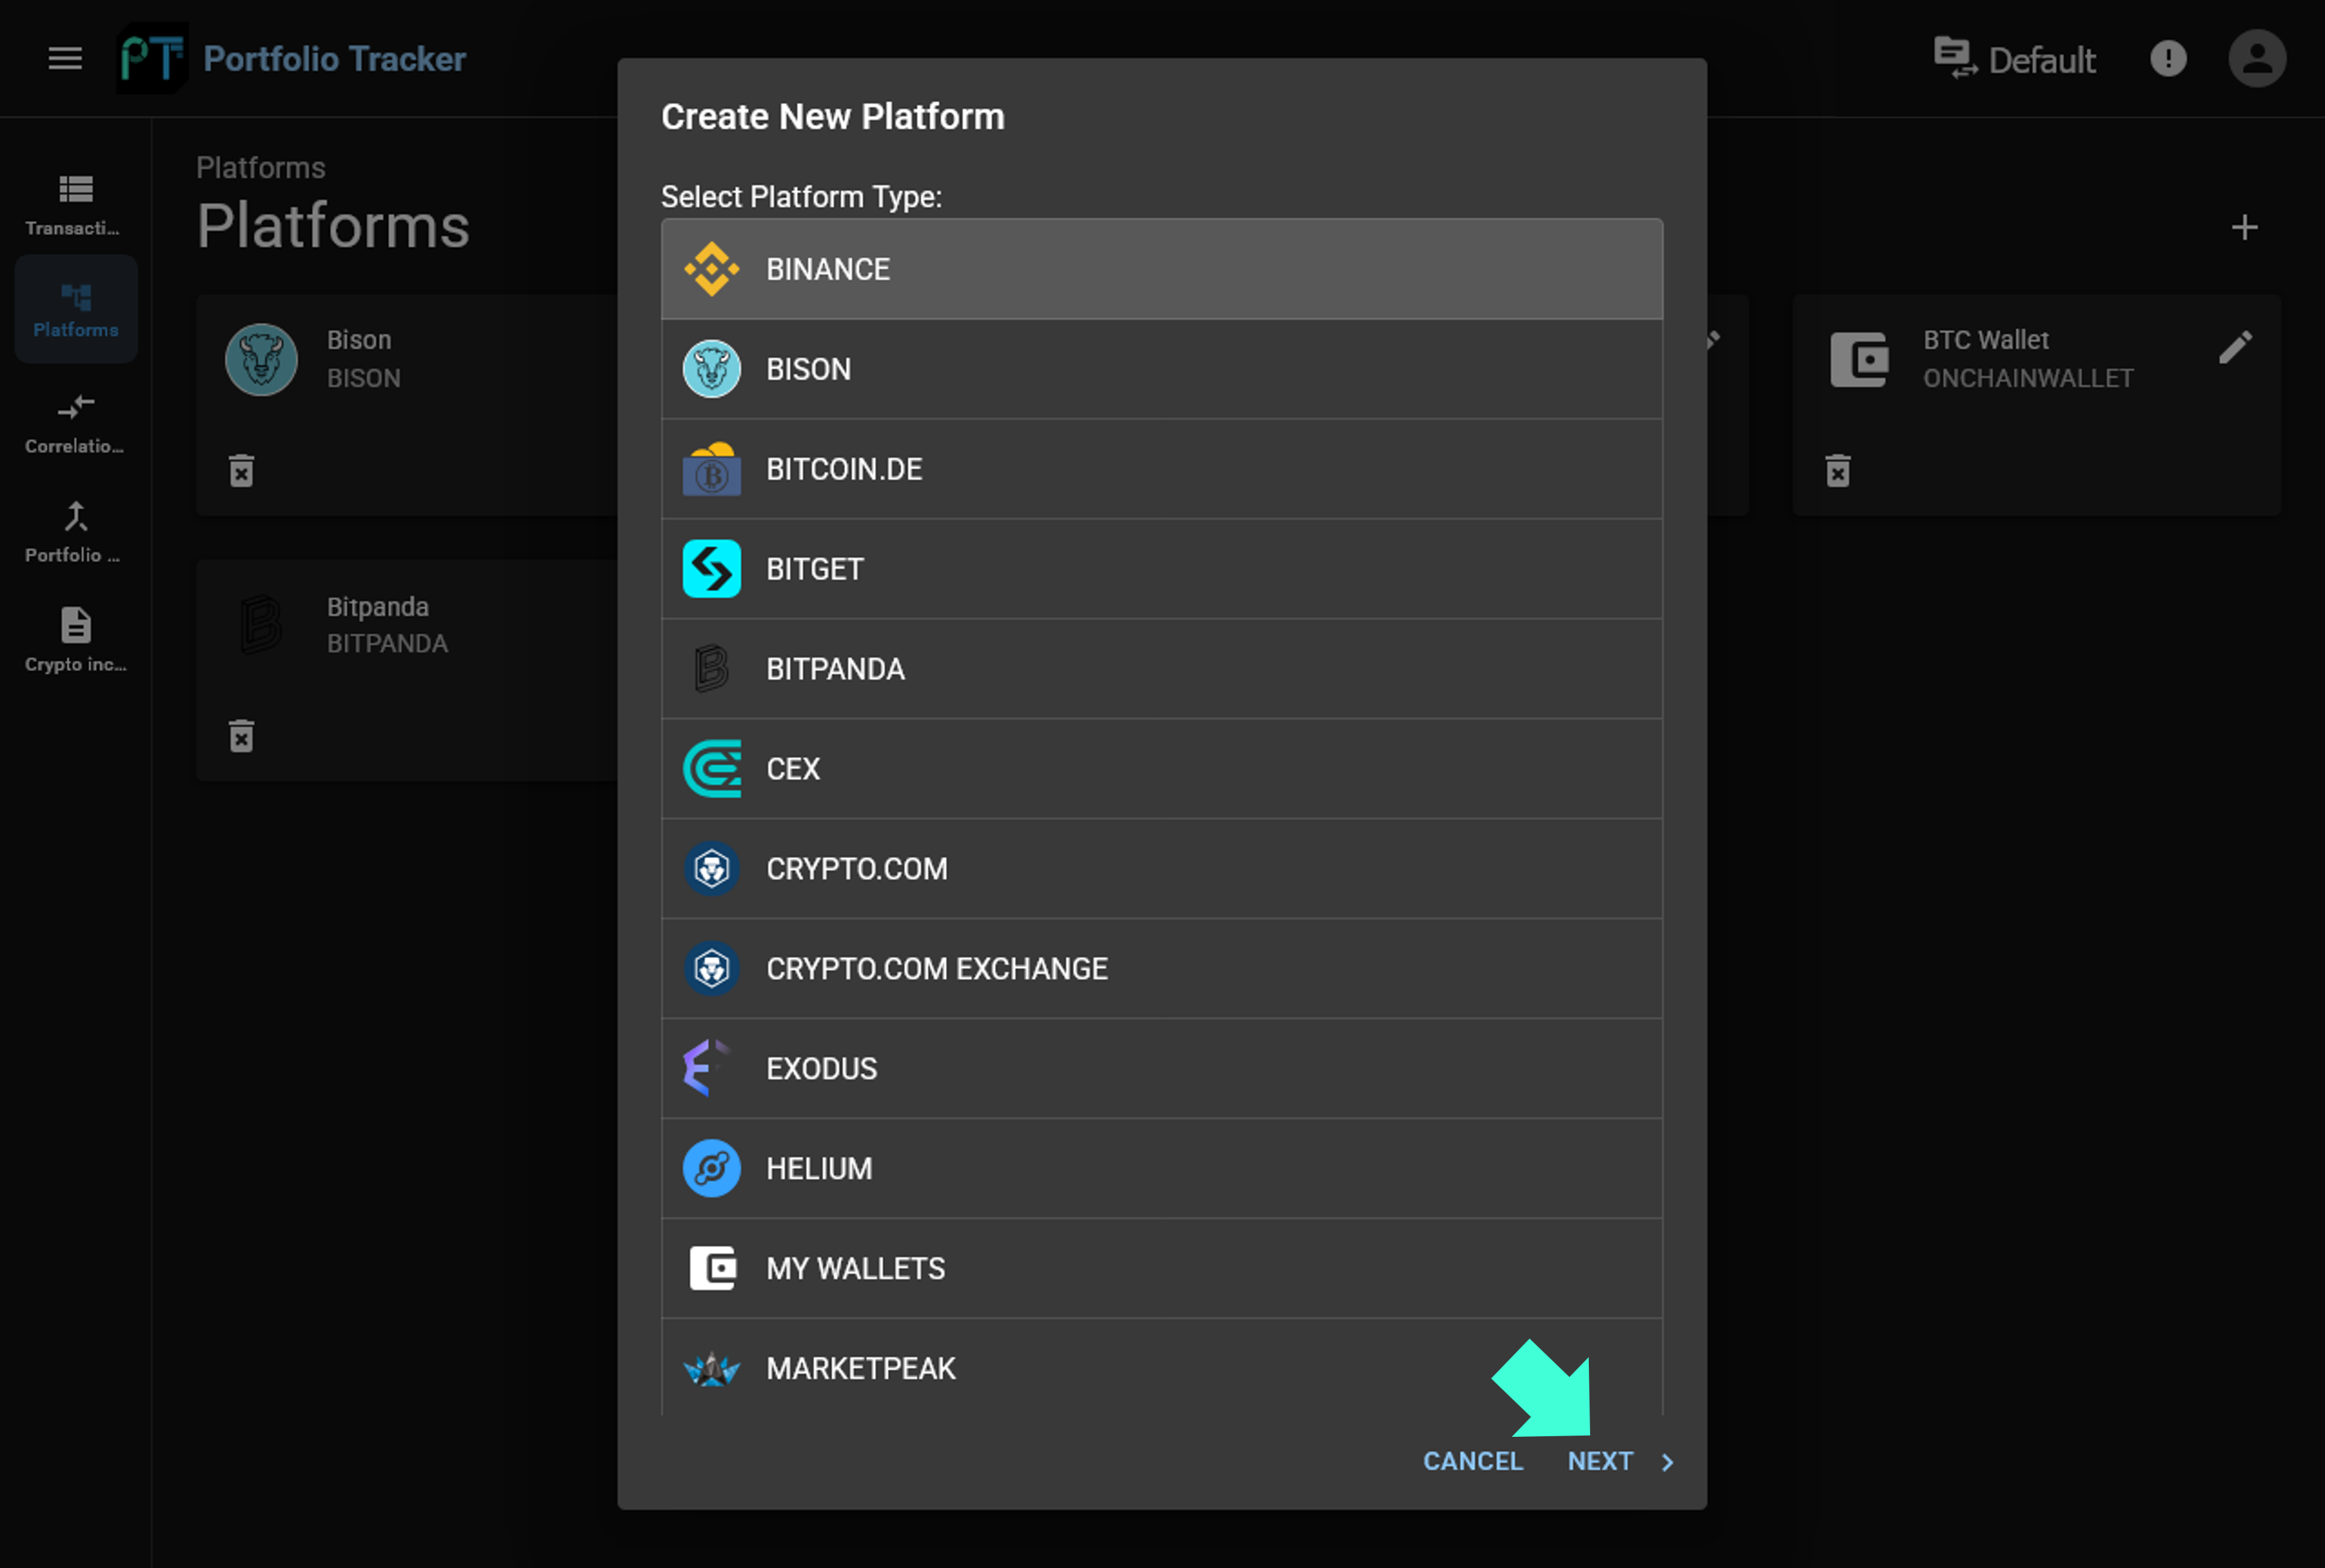Cancel the Create New Platform dialog
This screenshot has height=1568, width=2325.
(1472, 1461)
